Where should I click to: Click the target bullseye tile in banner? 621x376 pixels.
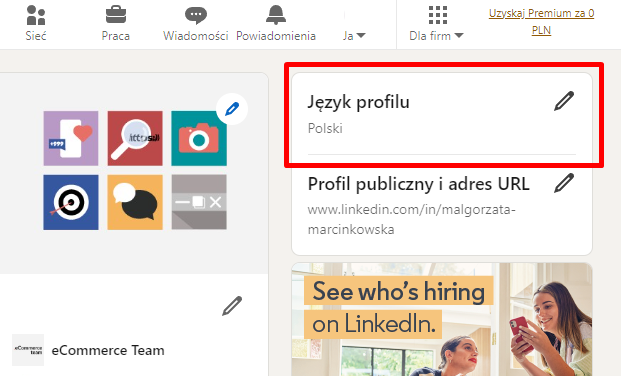click(x=71, y=202)
